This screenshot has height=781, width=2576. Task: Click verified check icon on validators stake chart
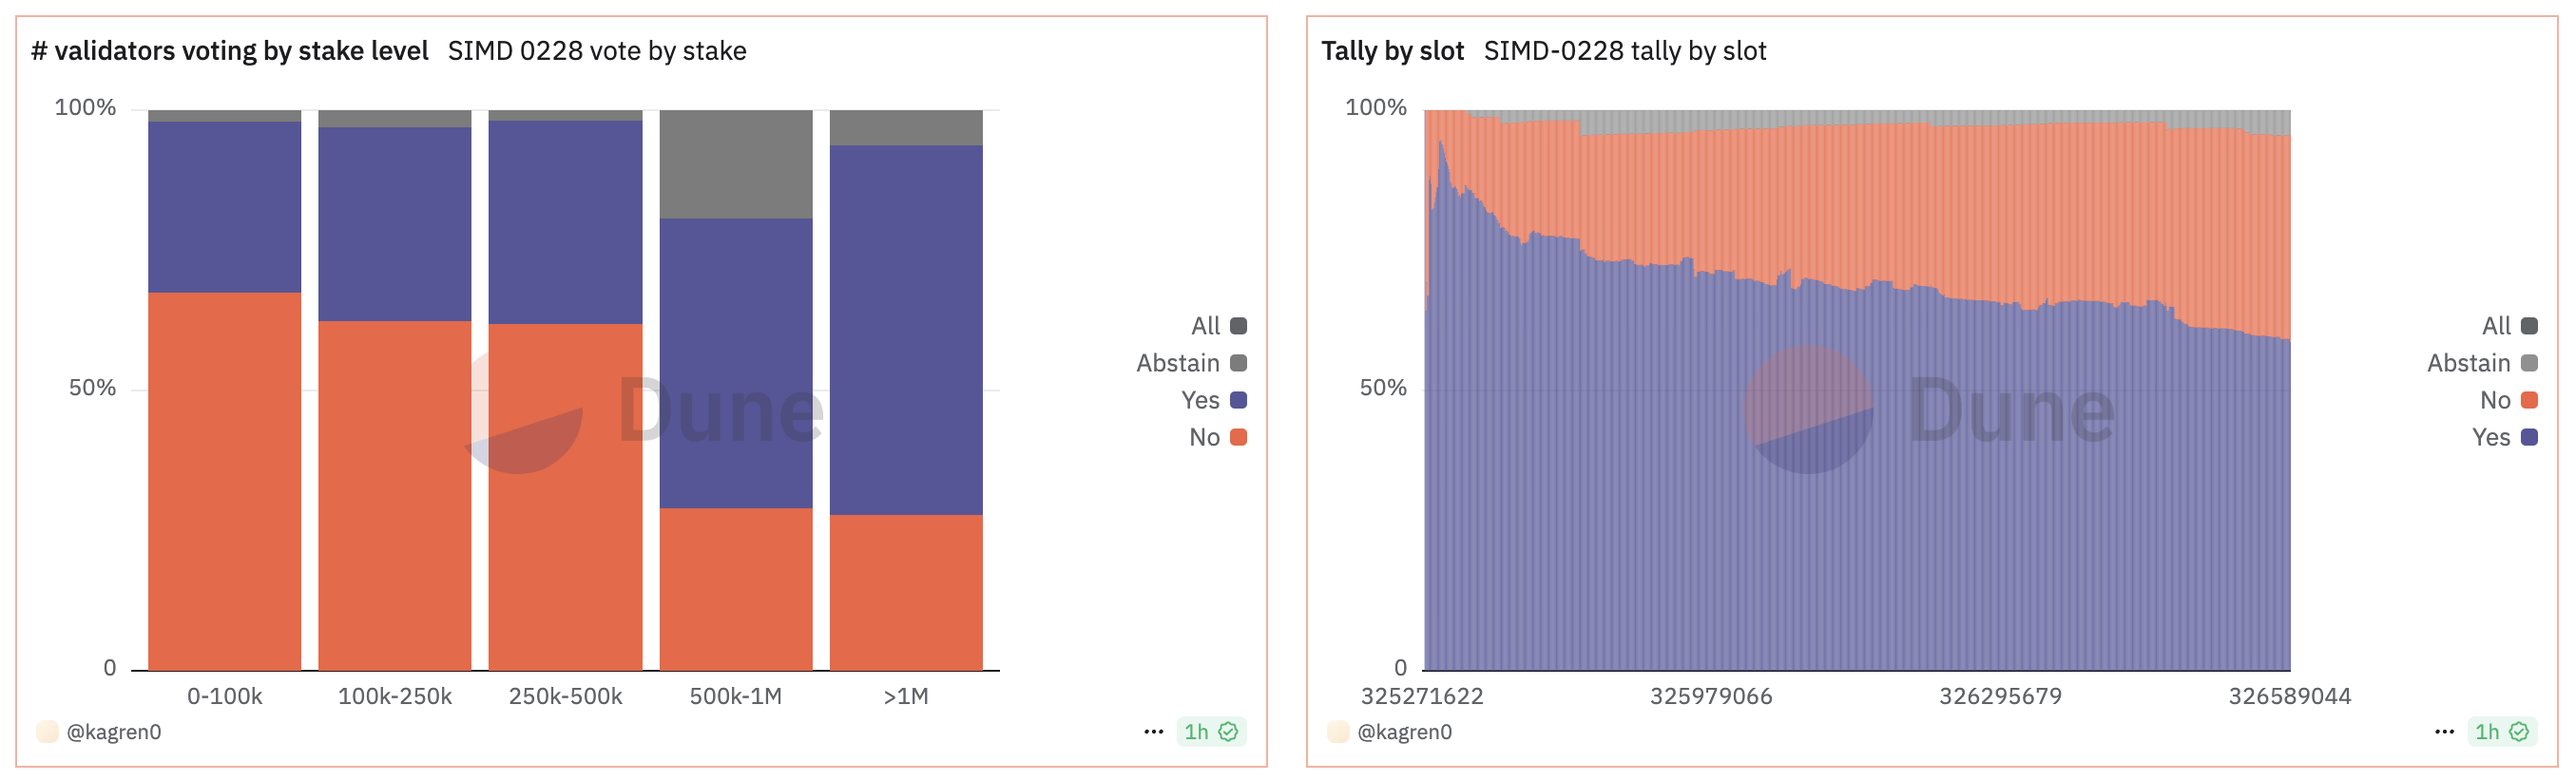click(x=1228, y=732)
